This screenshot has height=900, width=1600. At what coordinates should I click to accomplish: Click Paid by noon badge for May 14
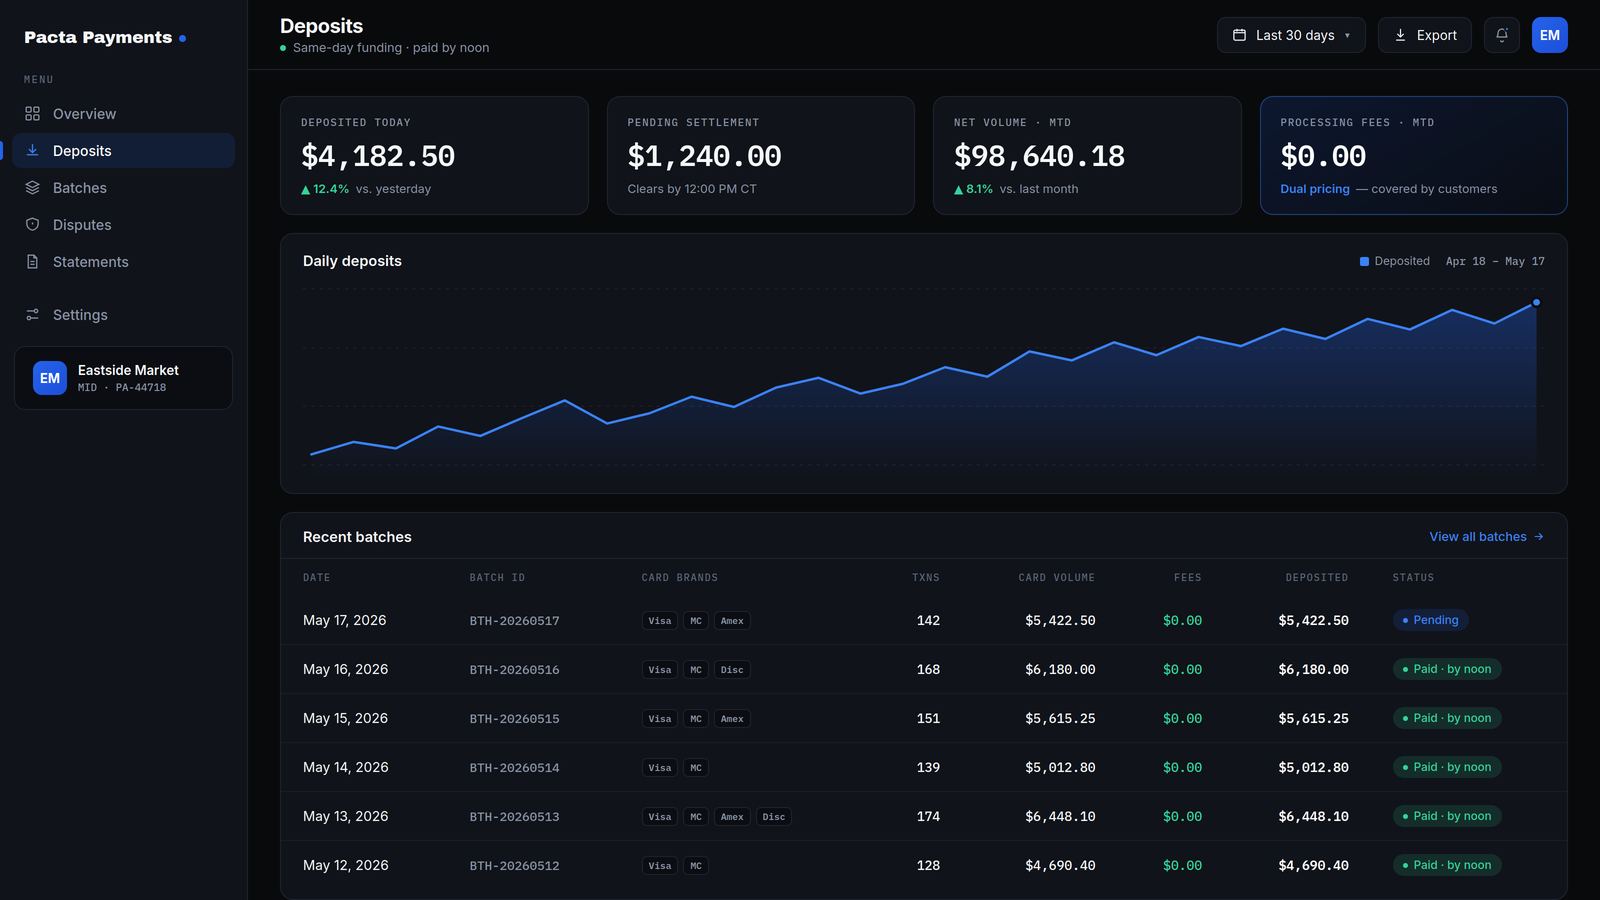coord(1447,767)
